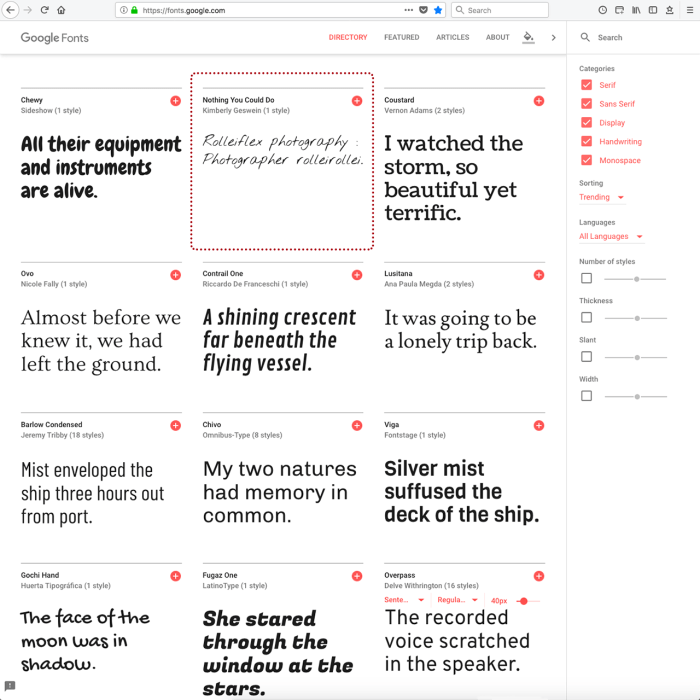Expand the Overpass sentence type dropdown

click(404, 600)
